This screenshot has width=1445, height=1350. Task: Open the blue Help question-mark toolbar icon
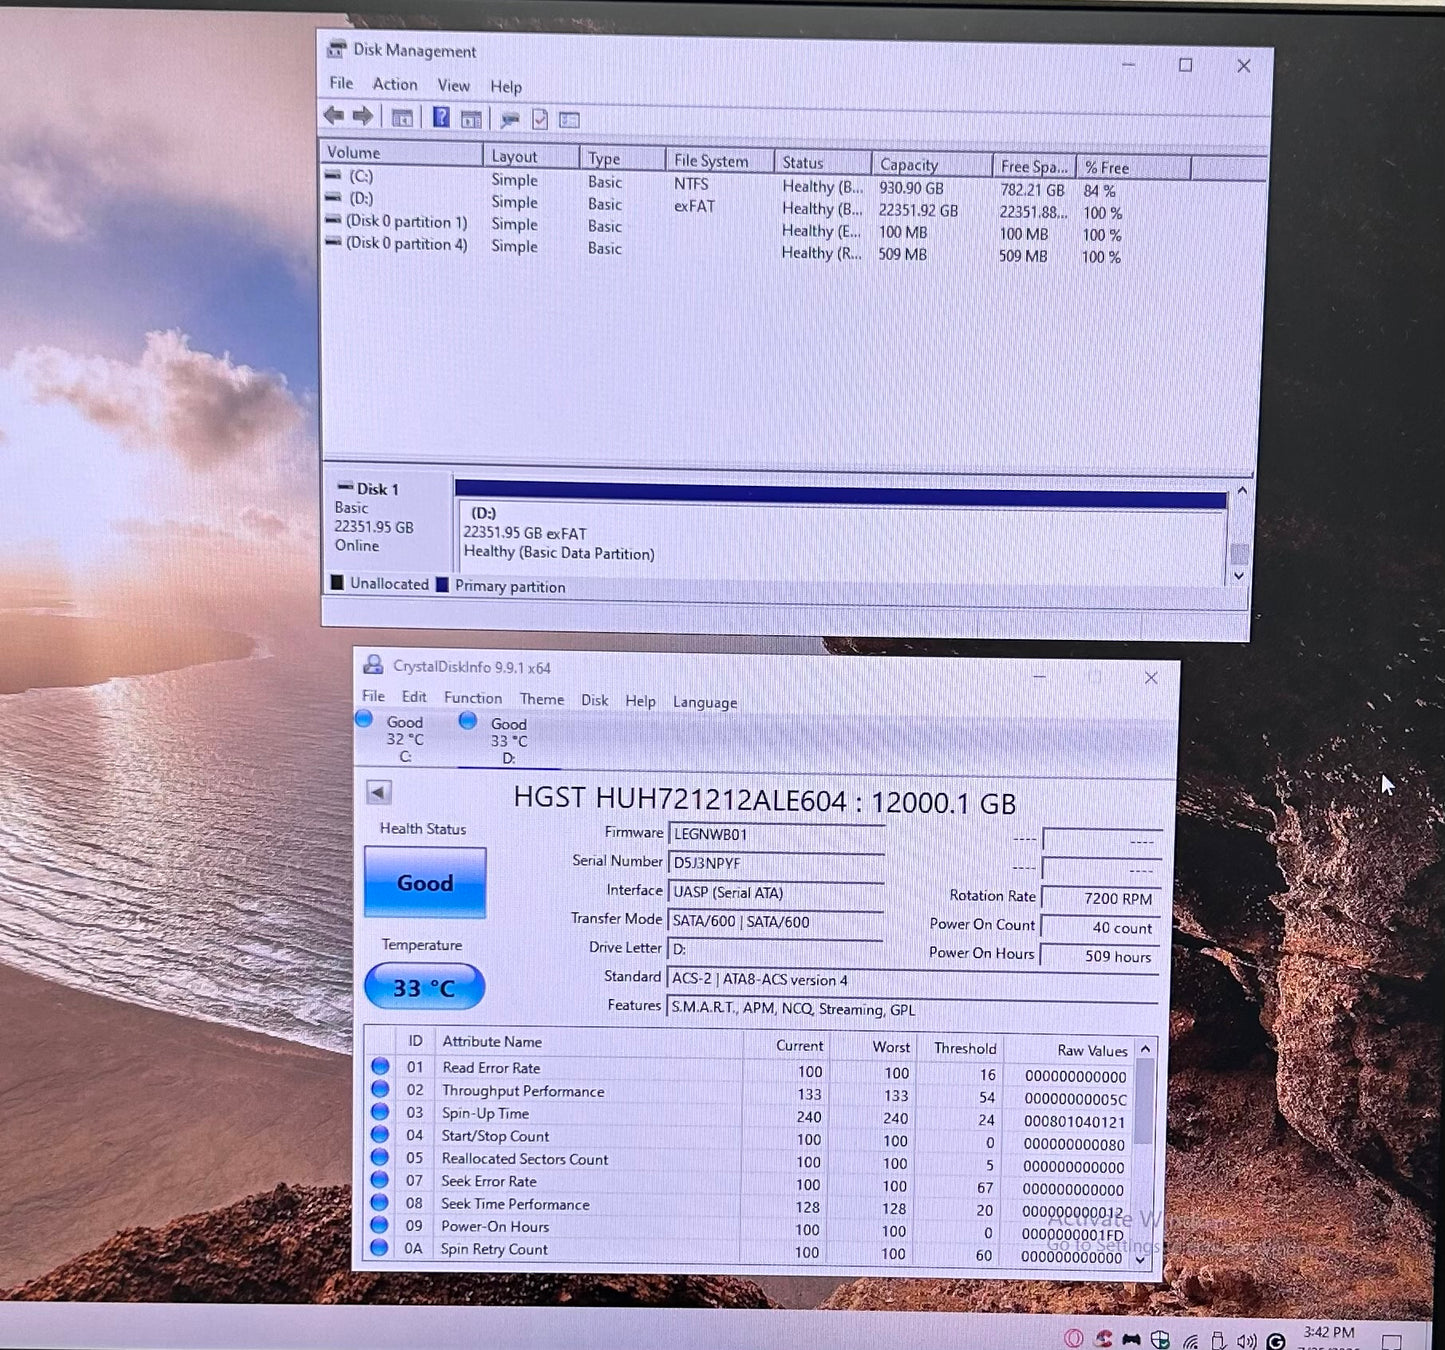click(440, 118)
